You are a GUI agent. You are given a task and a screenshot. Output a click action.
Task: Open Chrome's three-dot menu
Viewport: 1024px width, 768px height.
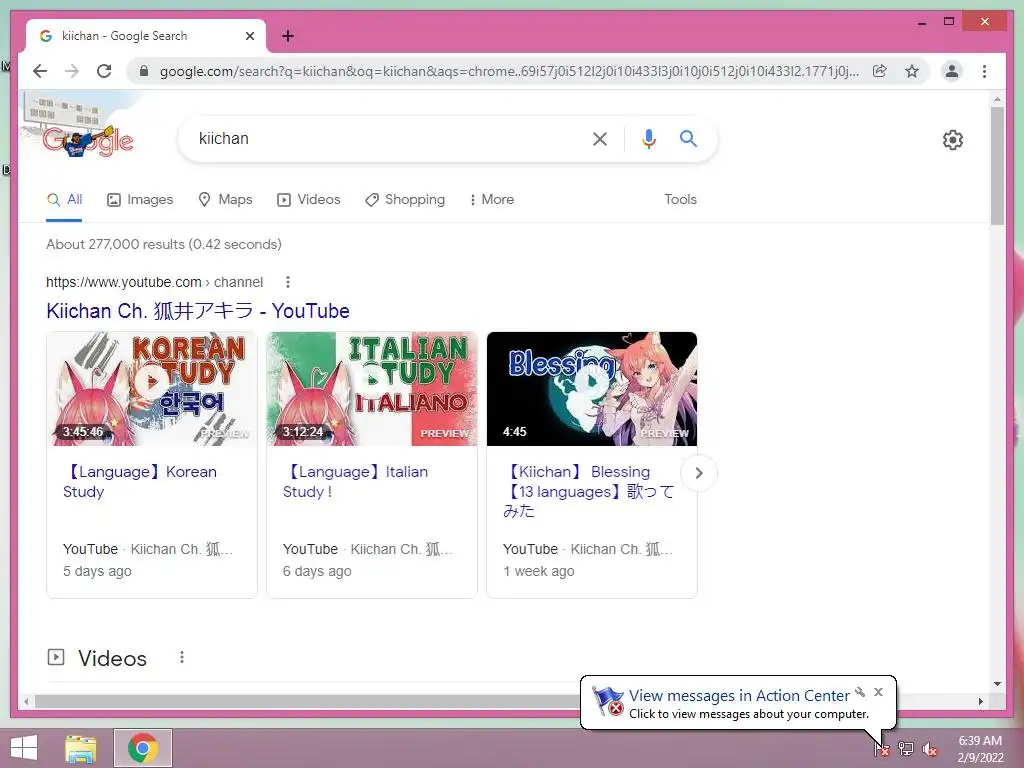click(984, 71)
